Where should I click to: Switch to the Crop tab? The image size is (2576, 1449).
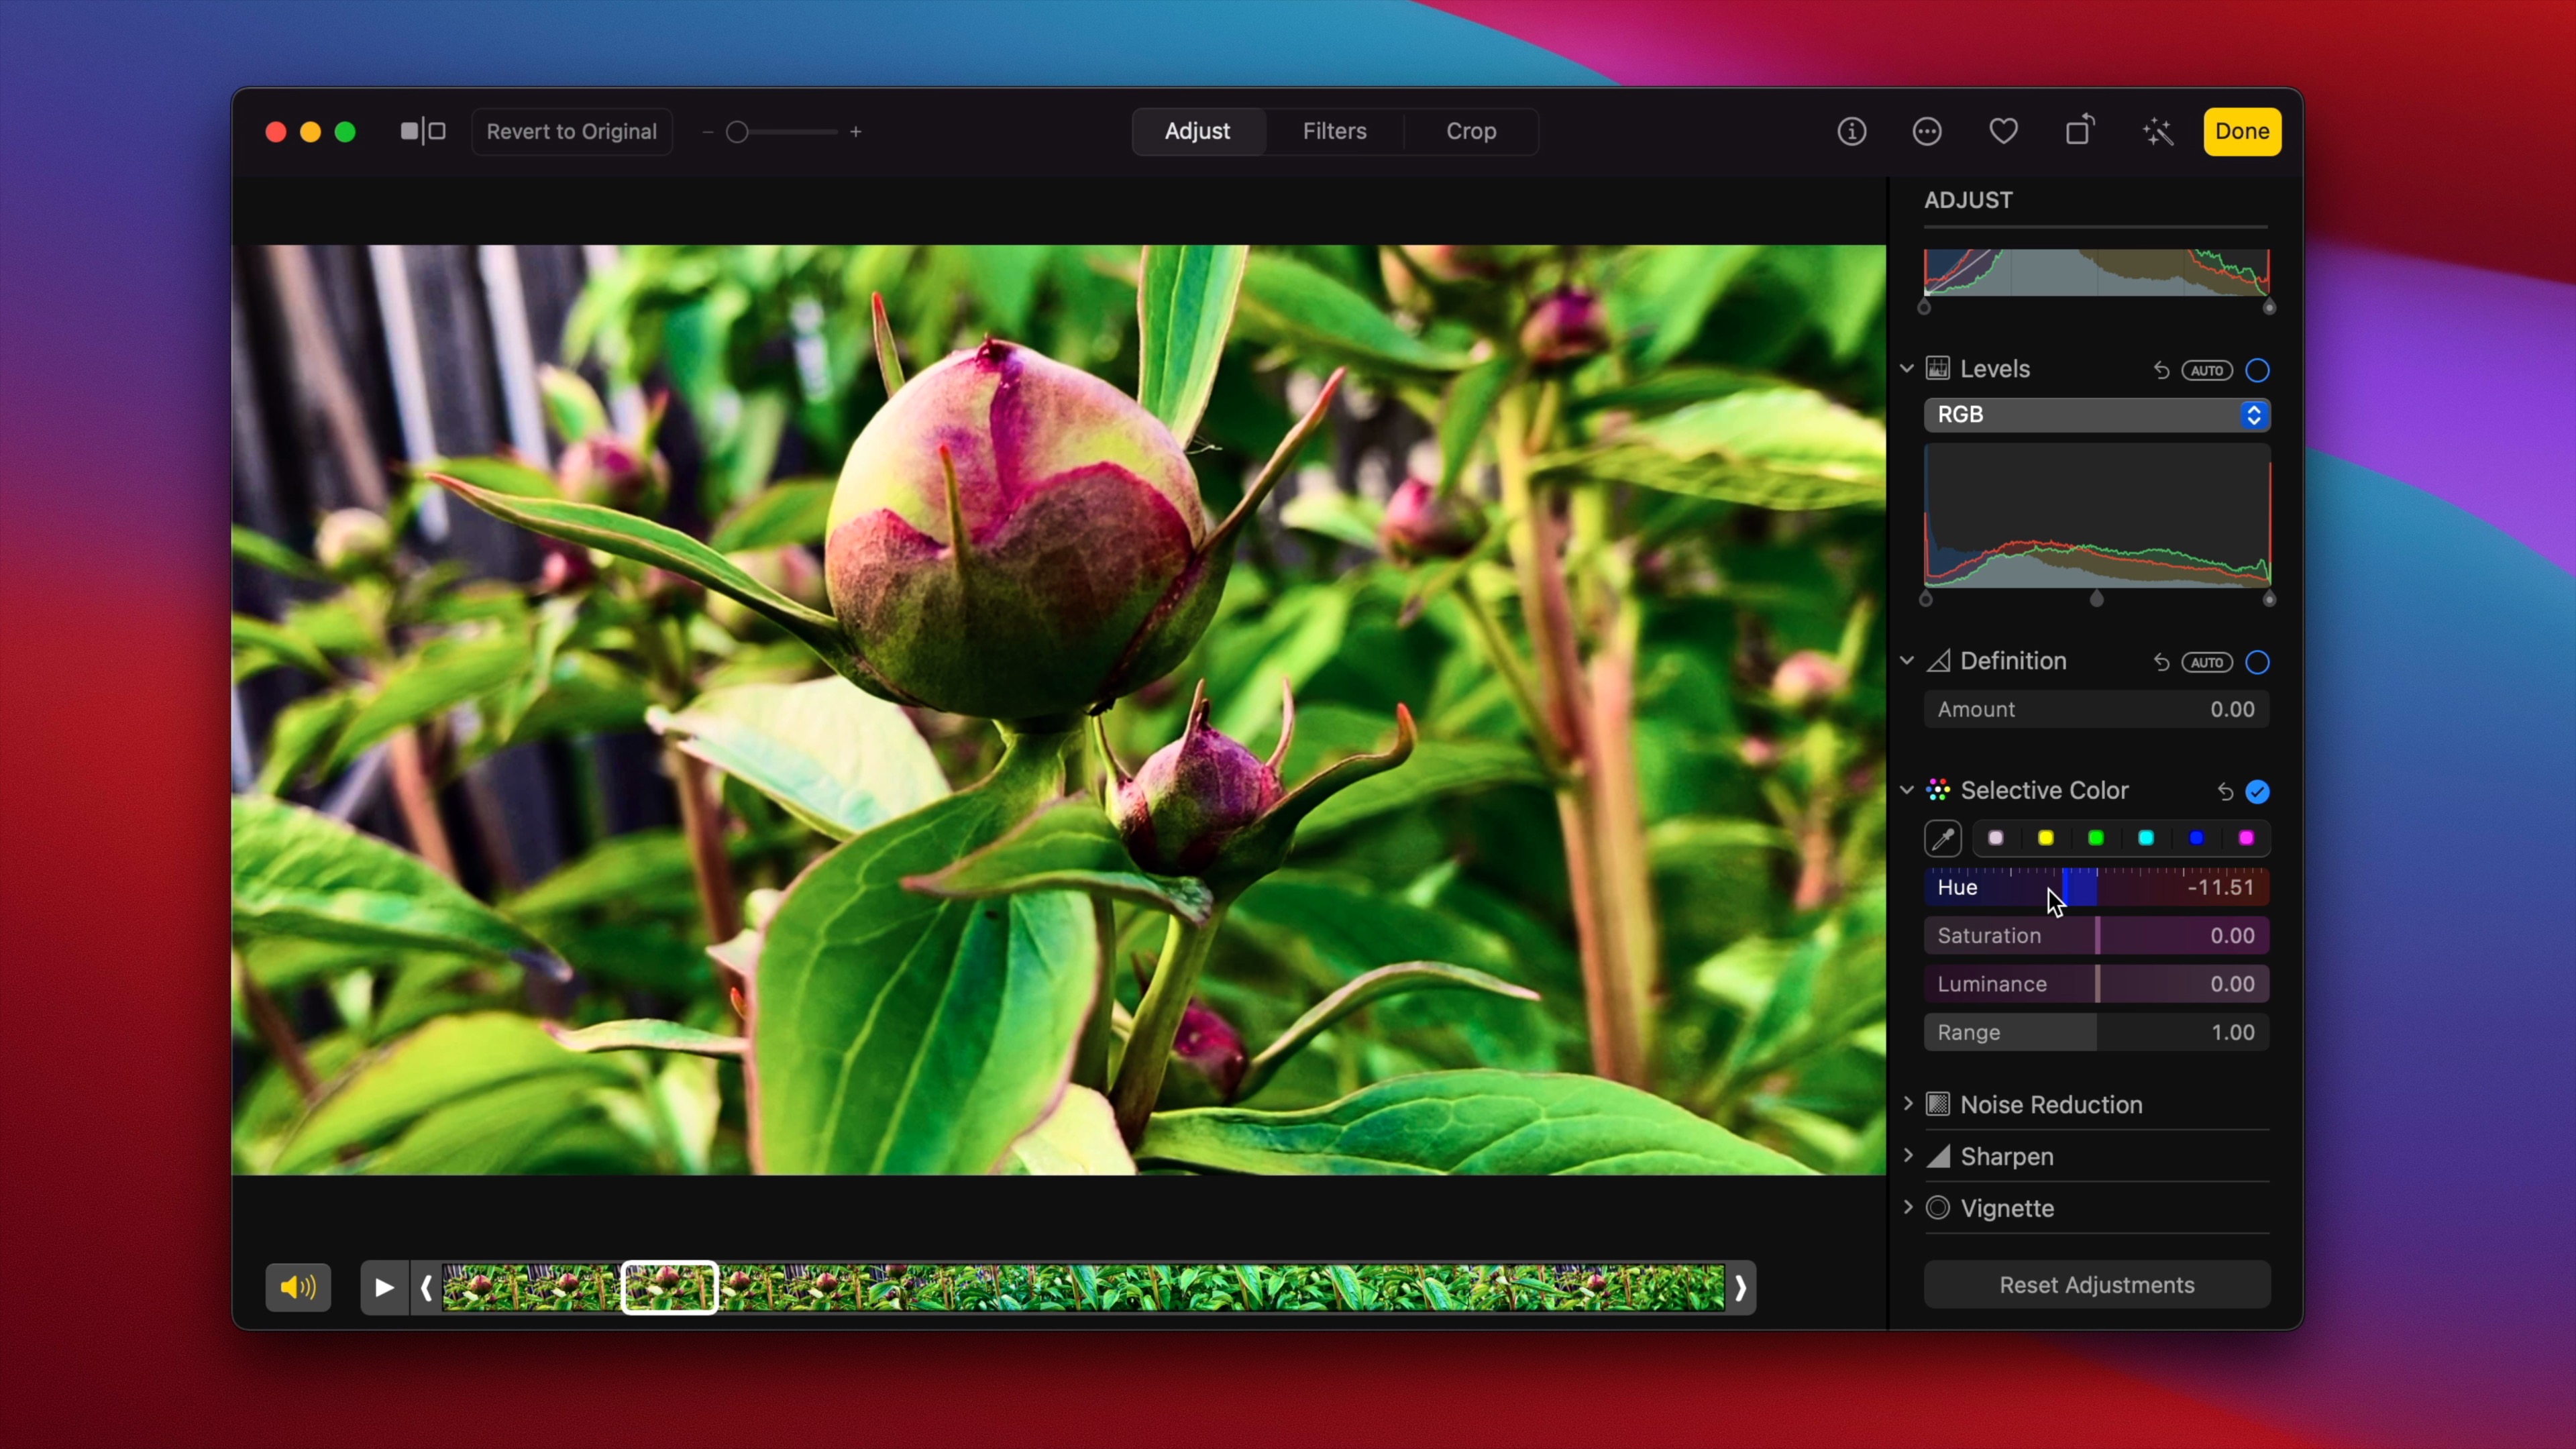pyautogui.click(x=1470, y=131)
